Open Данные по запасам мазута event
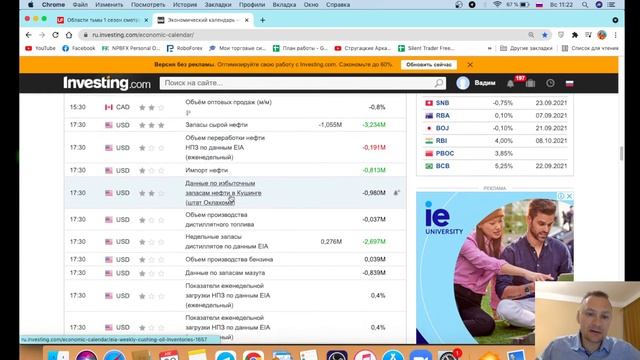The height and width of the screenshot is (360, 640). pos(225,273)
